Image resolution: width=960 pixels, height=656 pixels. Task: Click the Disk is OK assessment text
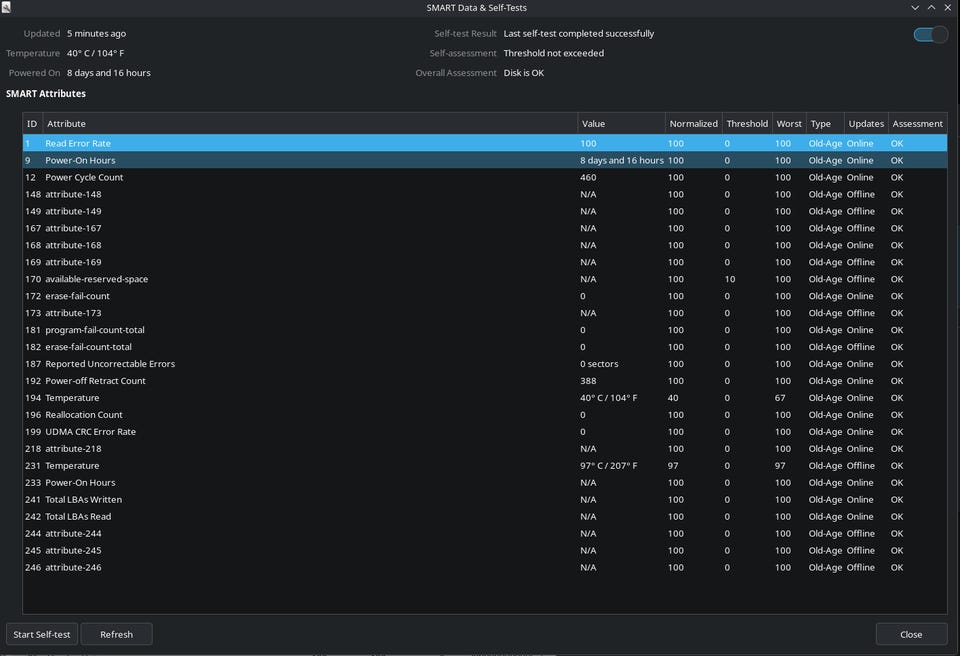523,72
